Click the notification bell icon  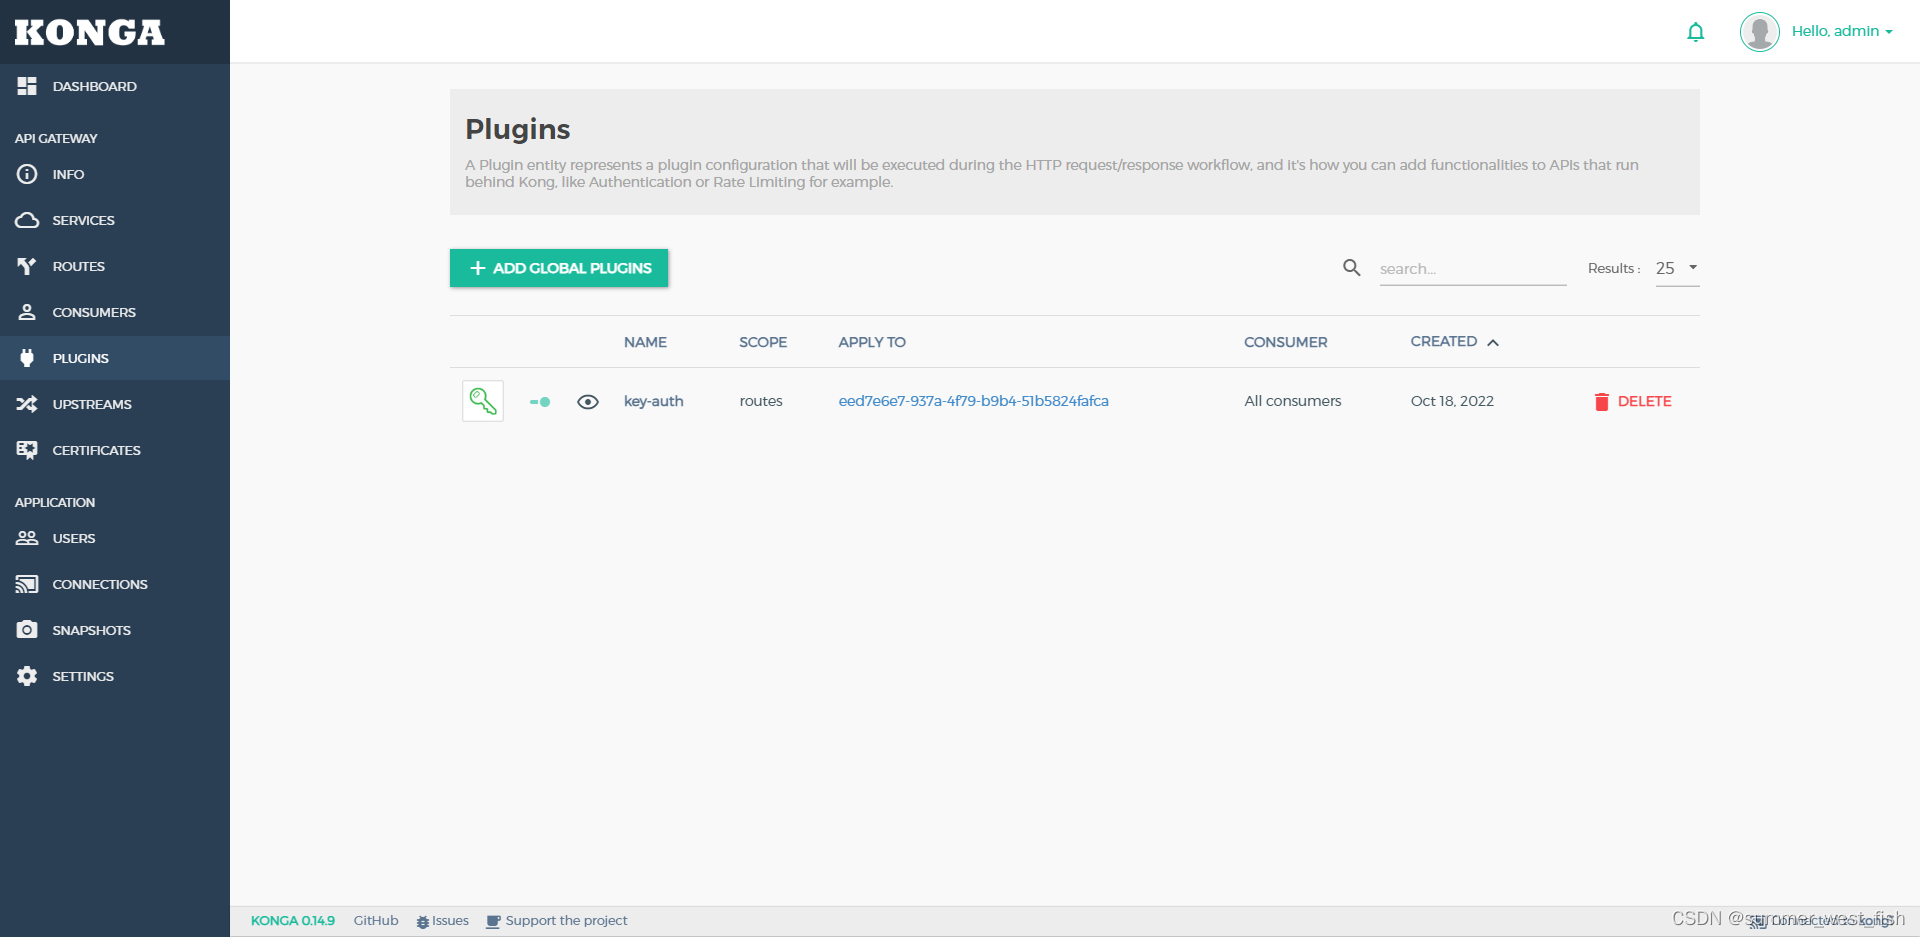pyautogui.click(x=1695, y=31)
